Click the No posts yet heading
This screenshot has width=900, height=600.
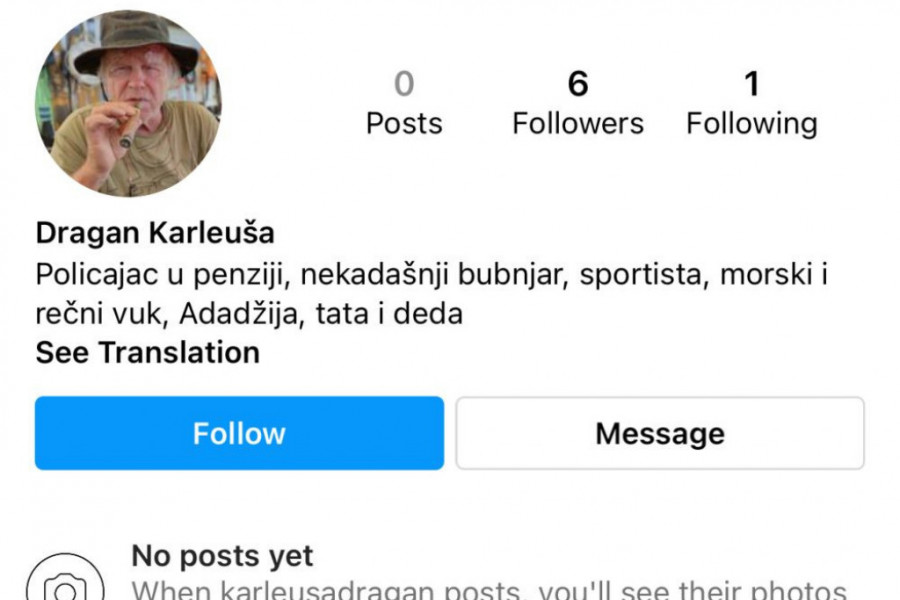pos(222,556)
